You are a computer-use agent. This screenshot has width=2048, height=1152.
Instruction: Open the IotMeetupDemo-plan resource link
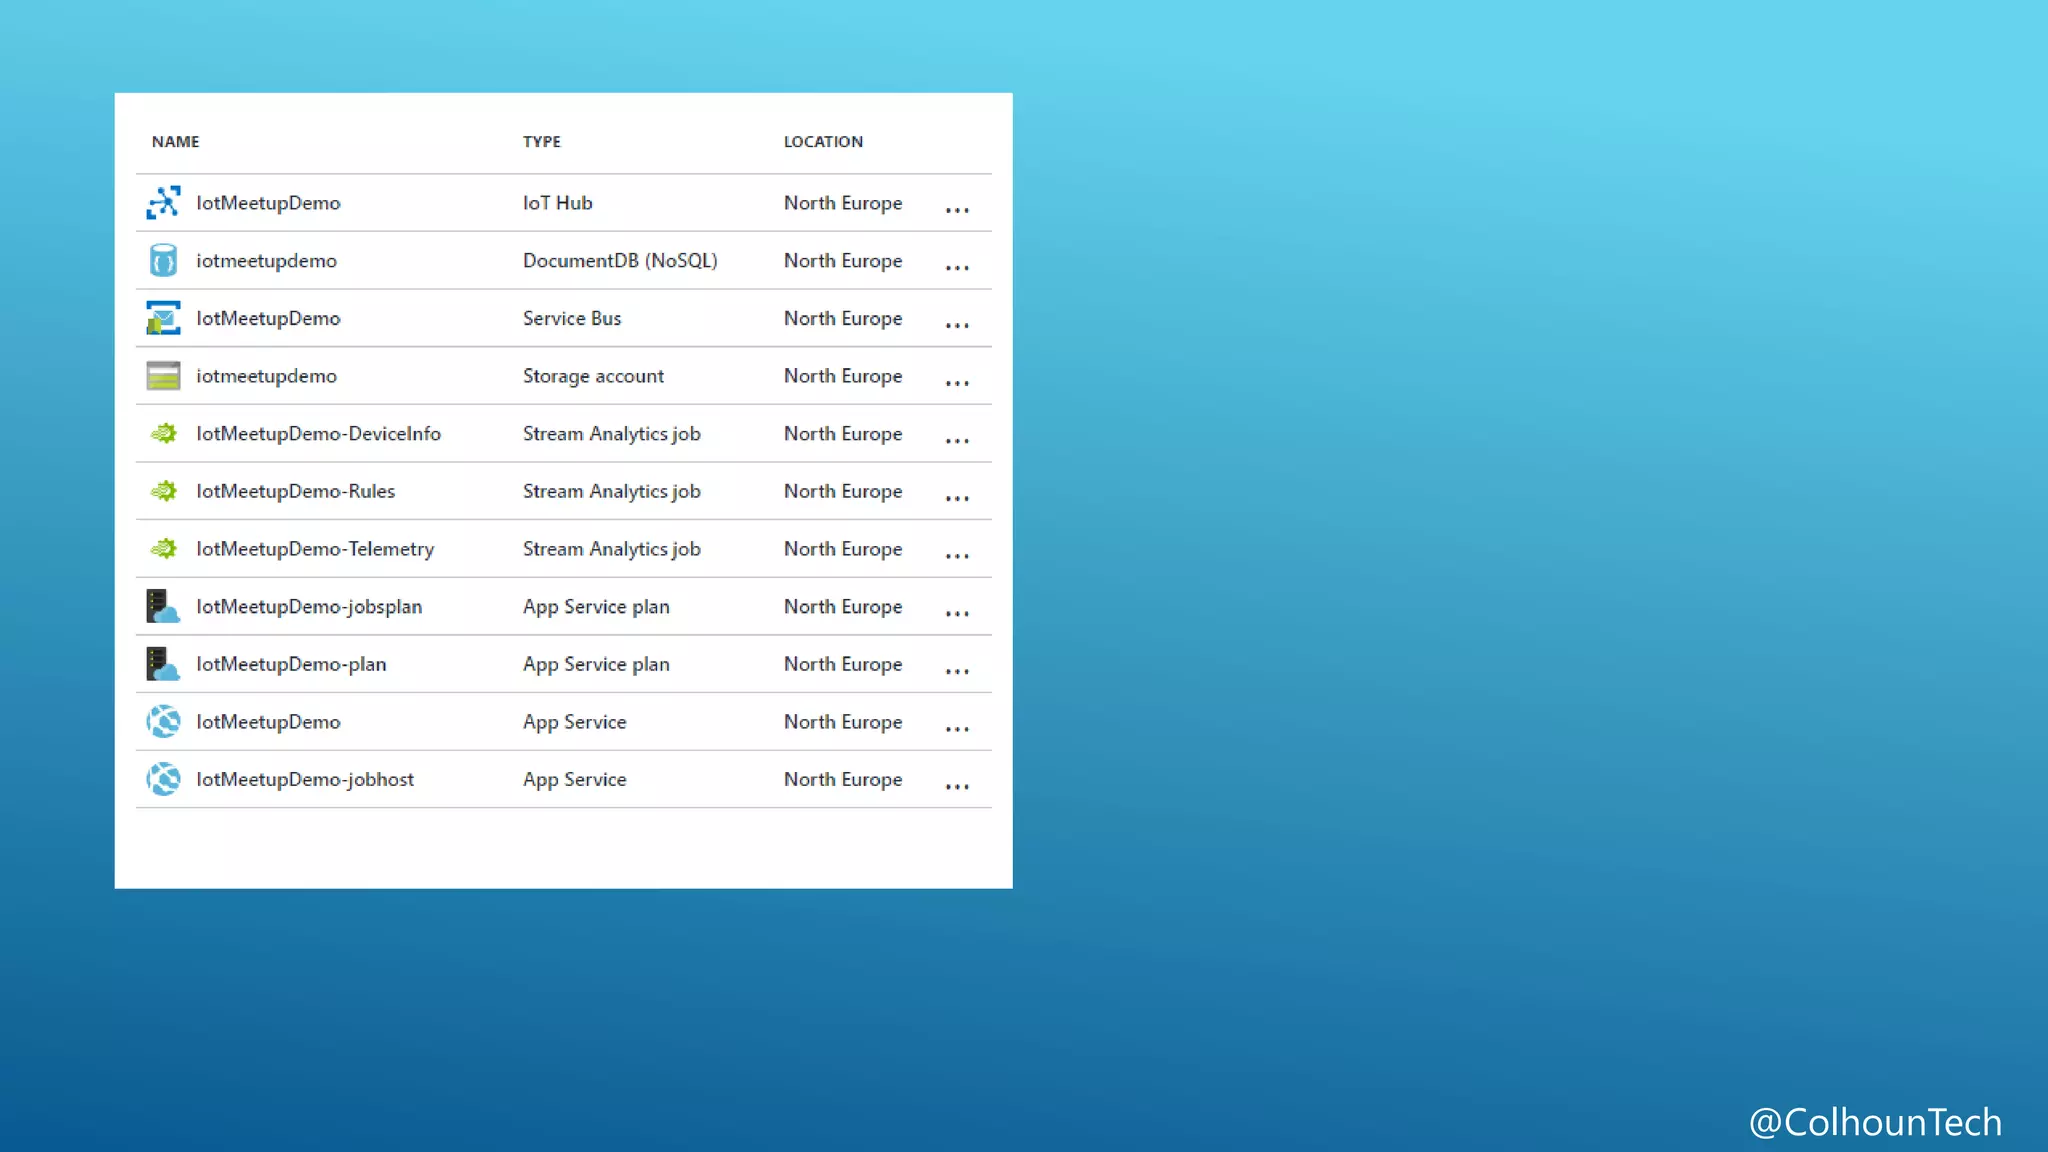pyautogui.click(x=291, y=664)
